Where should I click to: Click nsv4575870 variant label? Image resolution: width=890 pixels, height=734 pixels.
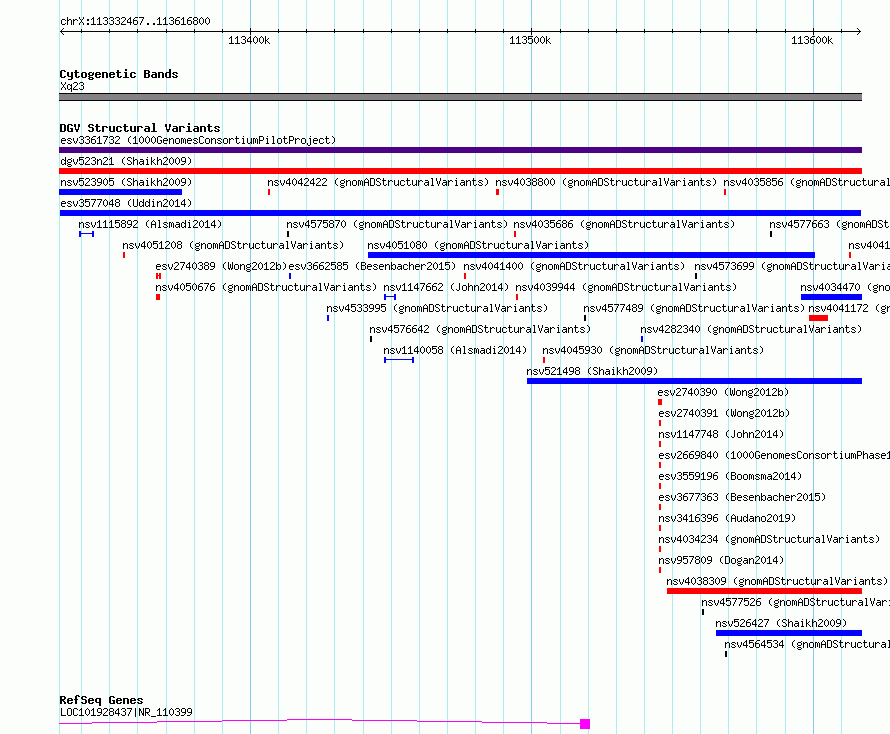coord(397,224)
